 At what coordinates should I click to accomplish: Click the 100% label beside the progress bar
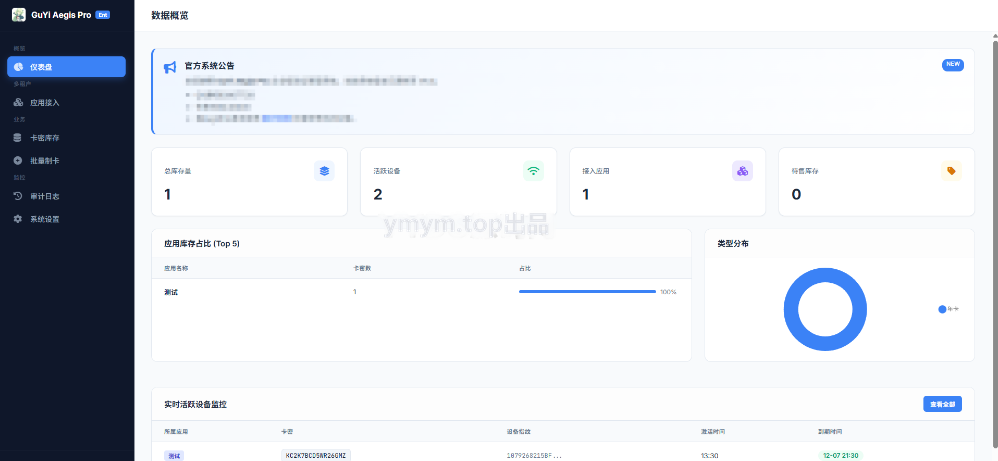click(668, 292)
